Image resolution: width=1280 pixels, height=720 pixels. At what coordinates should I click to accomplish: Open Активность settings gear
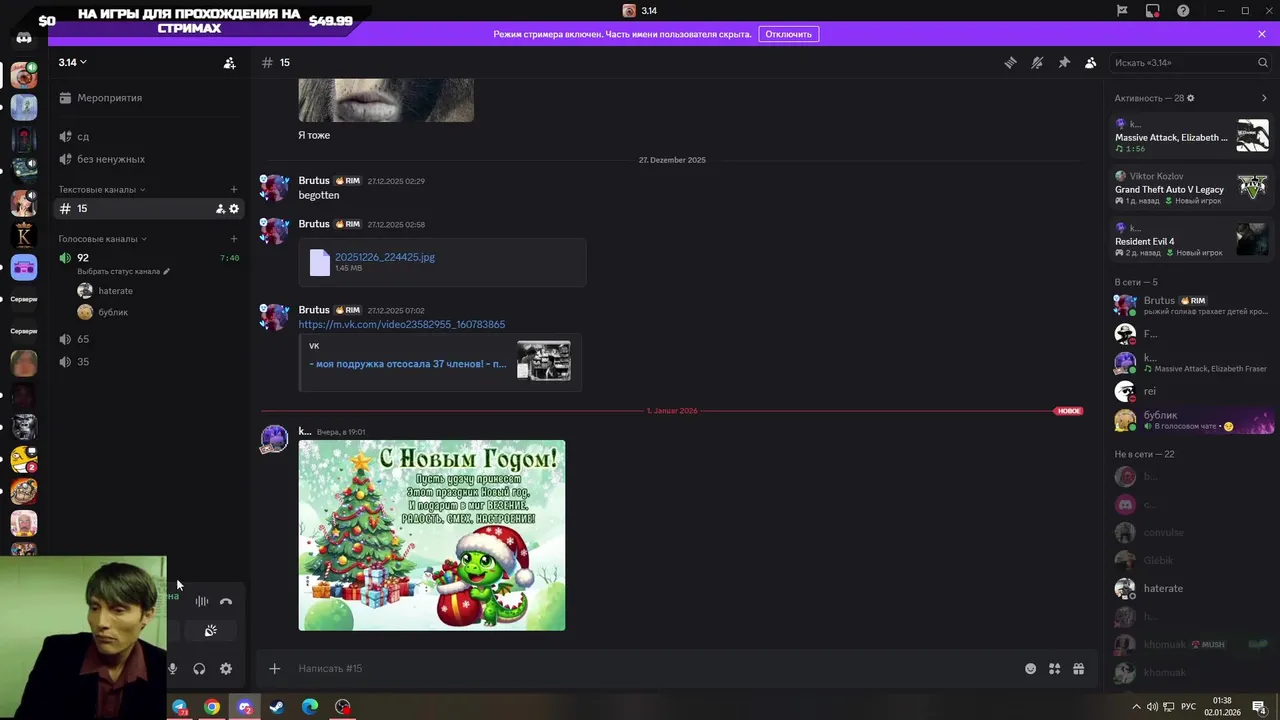1190,98
